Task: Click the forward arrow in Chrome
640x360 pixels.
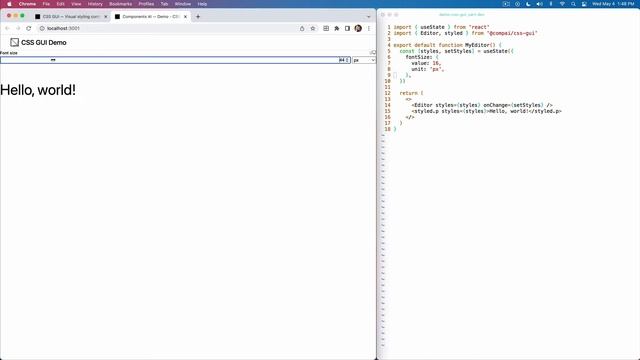Action: click(18, 28)
